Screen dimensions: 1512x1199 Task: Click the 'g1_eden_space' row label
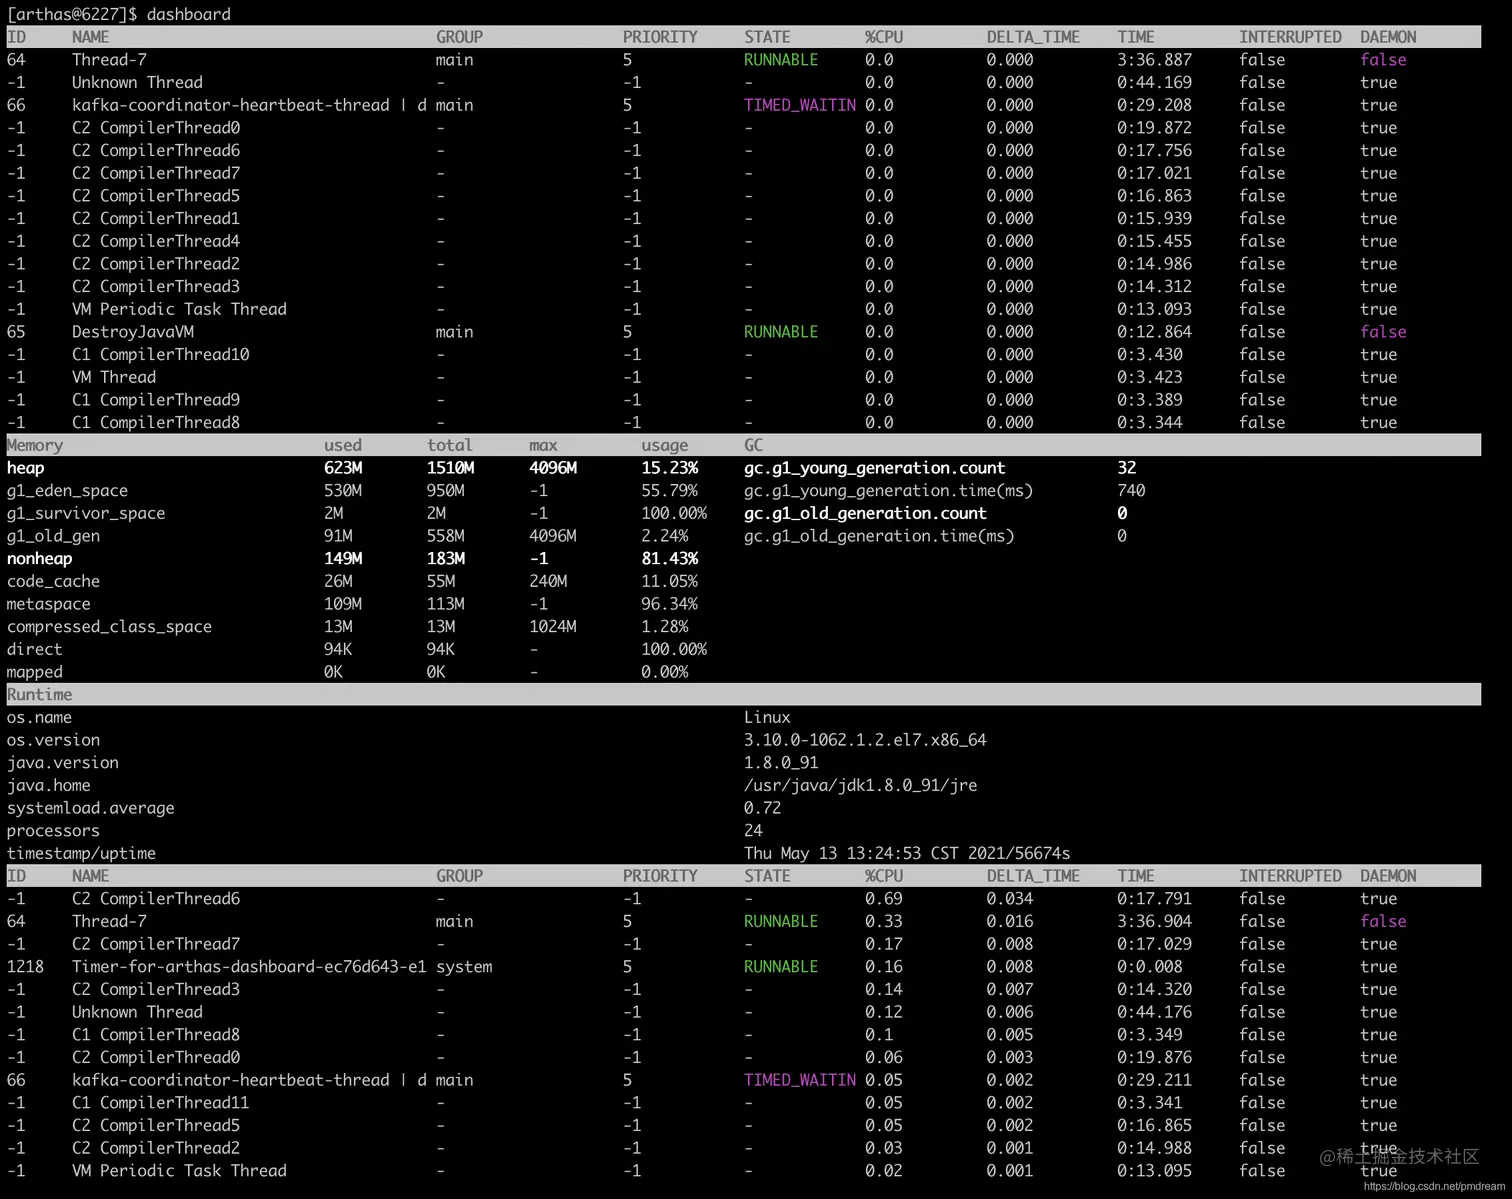[67, 491]
